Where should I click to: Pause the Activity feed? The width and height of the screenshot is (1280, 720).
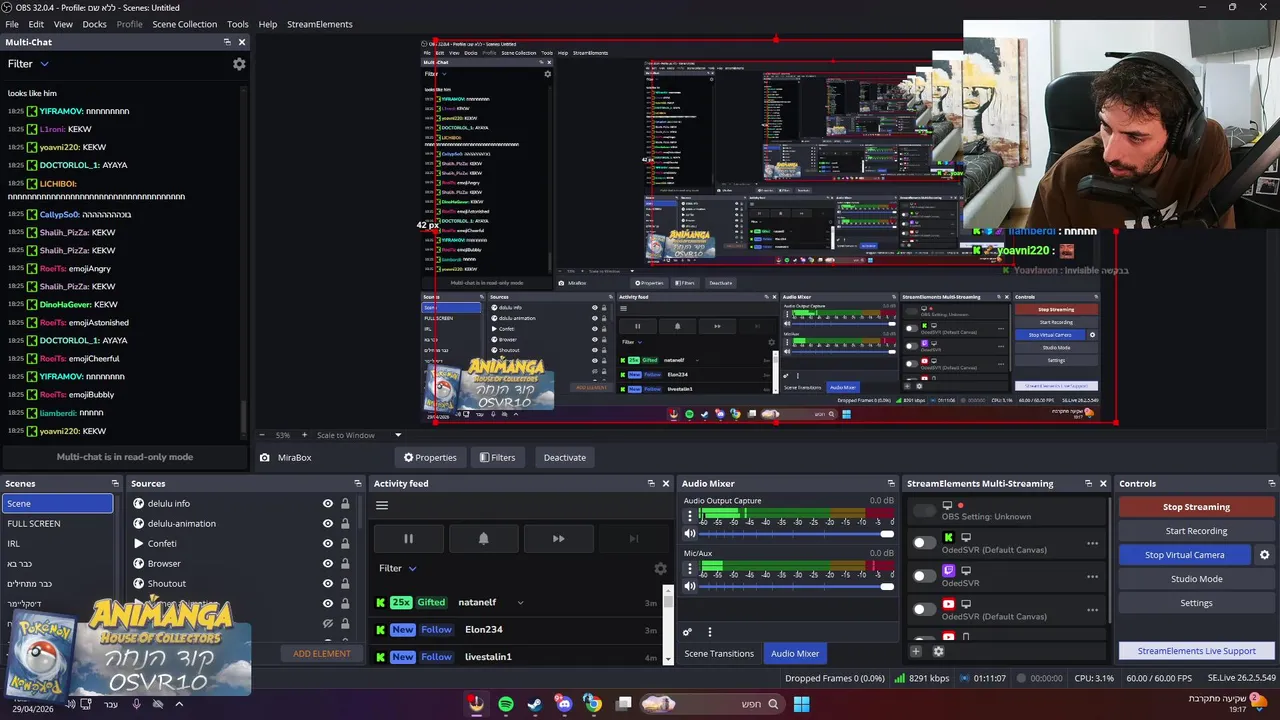[x=408, y=539]
